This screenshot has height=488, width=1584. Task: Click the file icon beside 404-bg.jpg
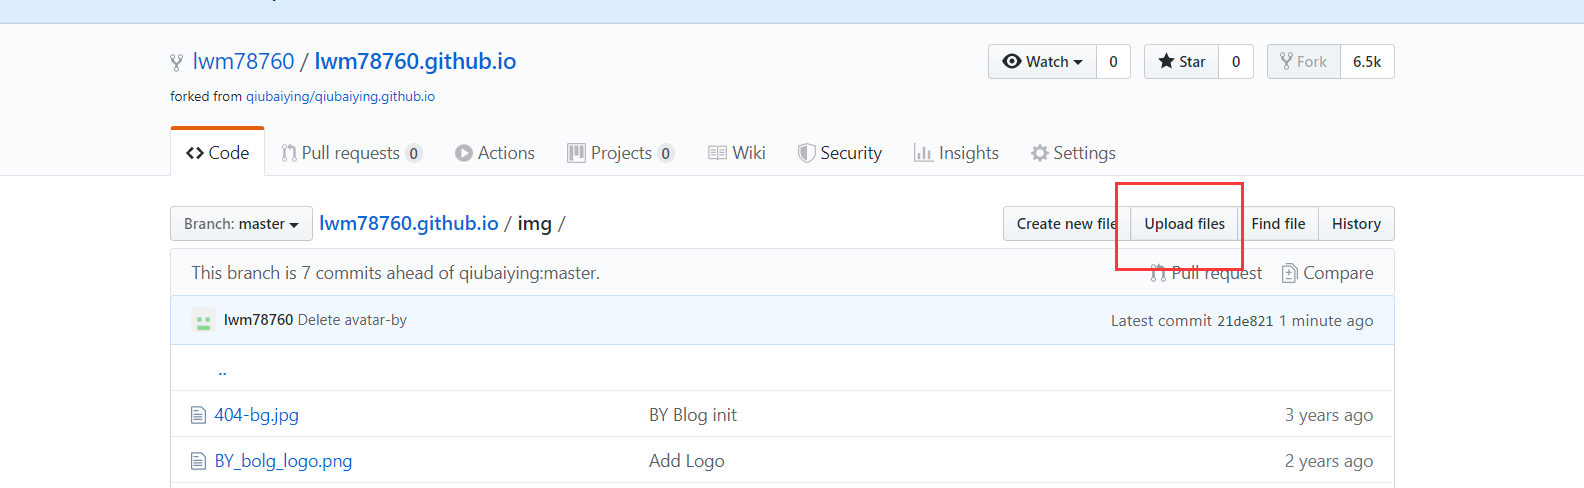coord(198,415)
